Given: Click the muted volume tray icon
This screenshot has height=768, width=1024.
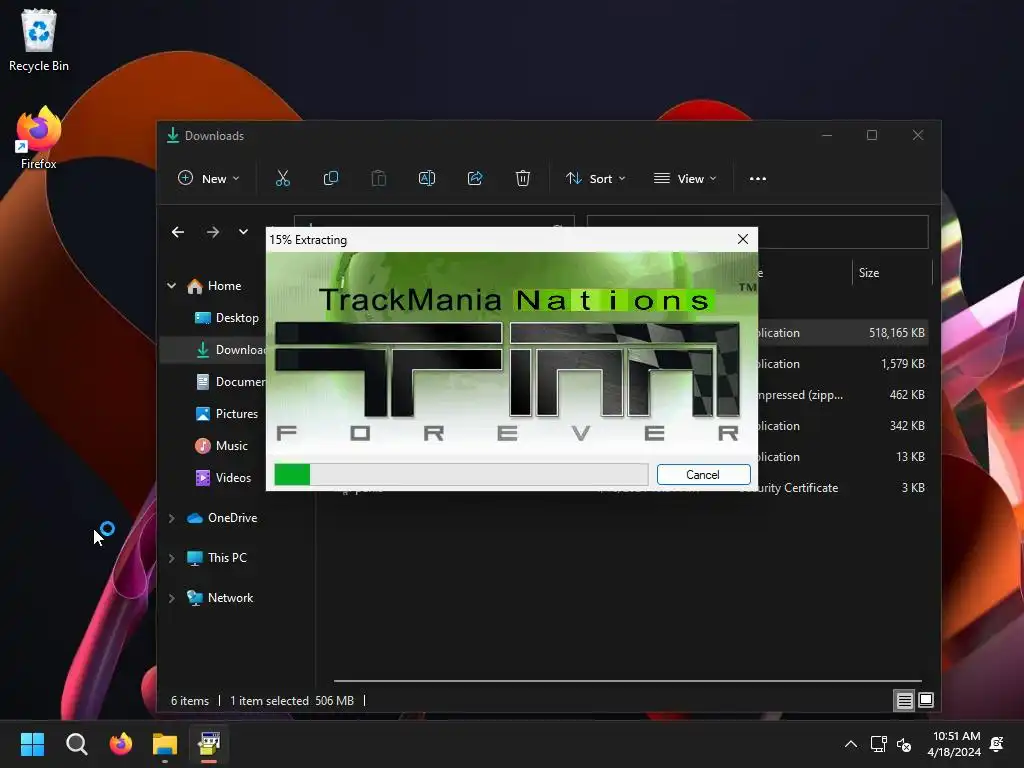Looking at the screenshot, I should 904,744.
